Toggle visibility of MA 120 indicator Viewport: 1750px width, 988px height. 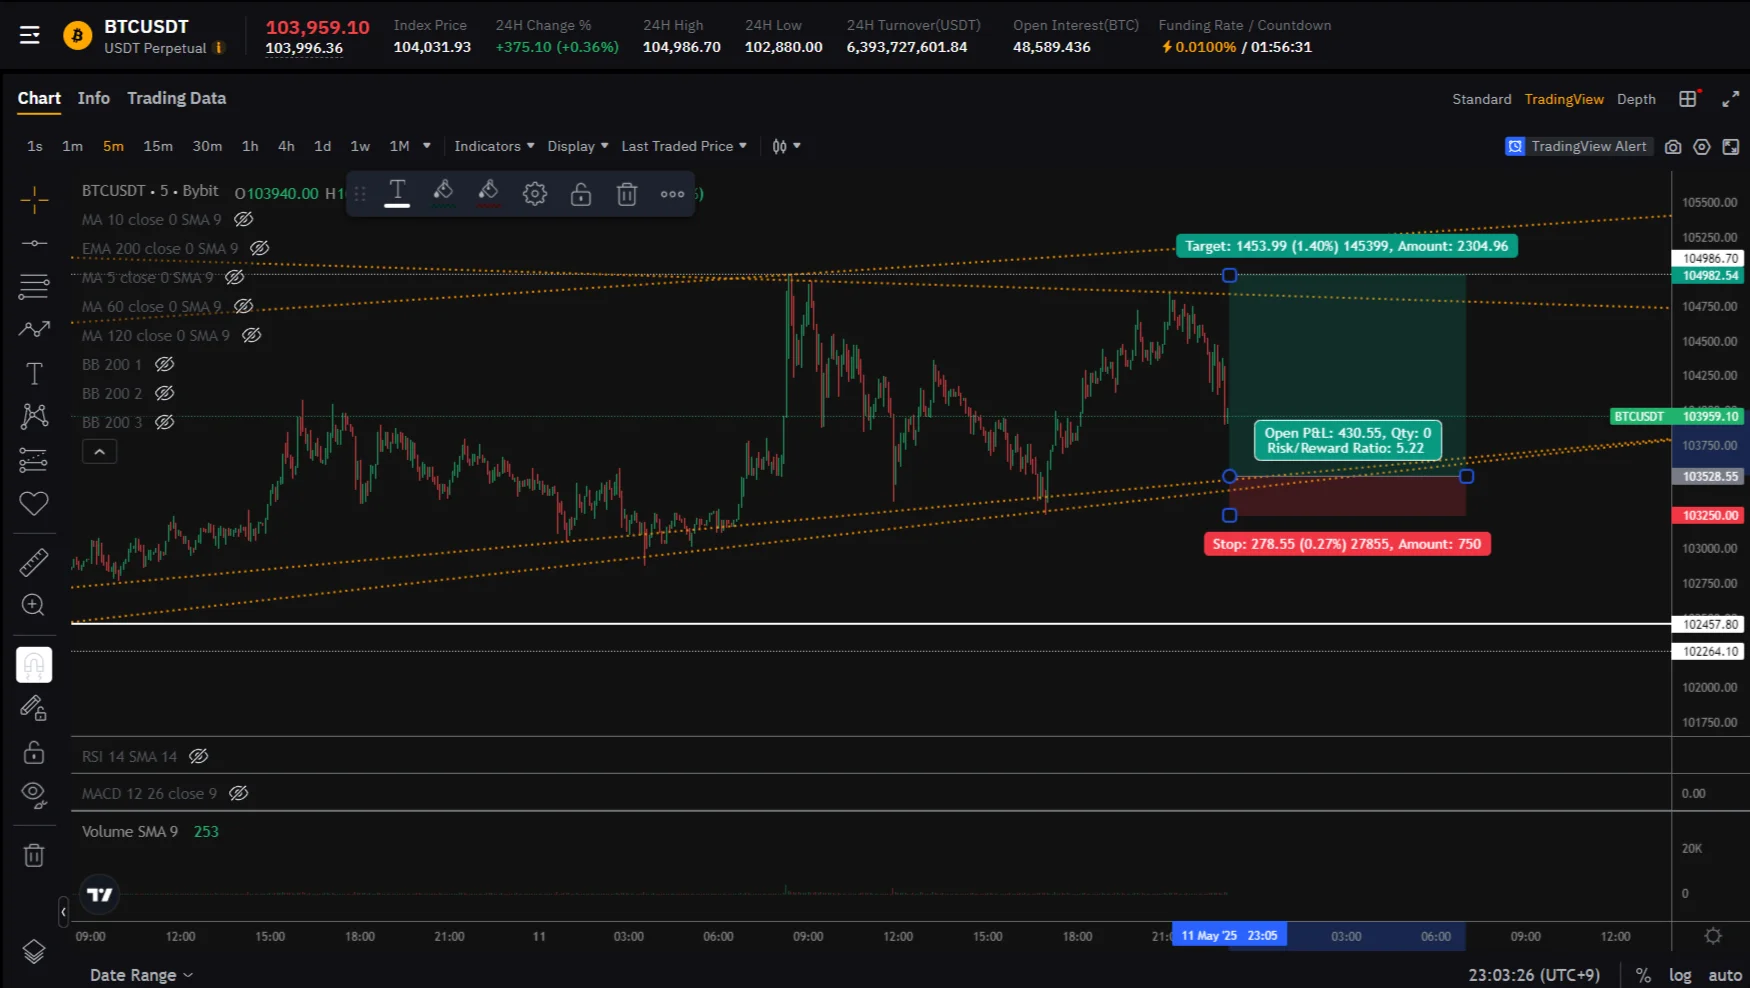point(252,335)
